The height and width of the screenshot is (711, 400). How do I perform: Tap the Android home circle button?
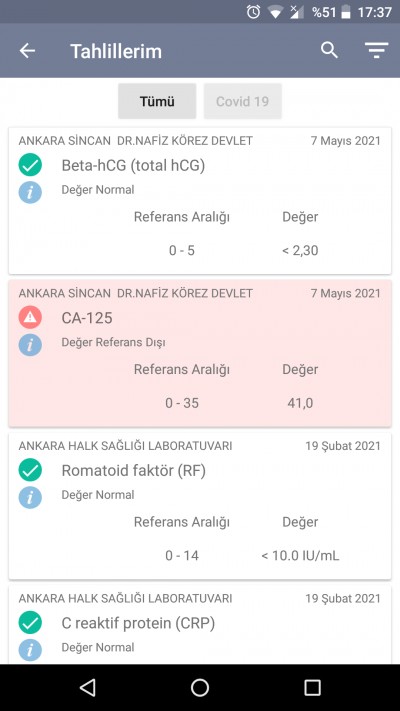[x=200, y=687]
